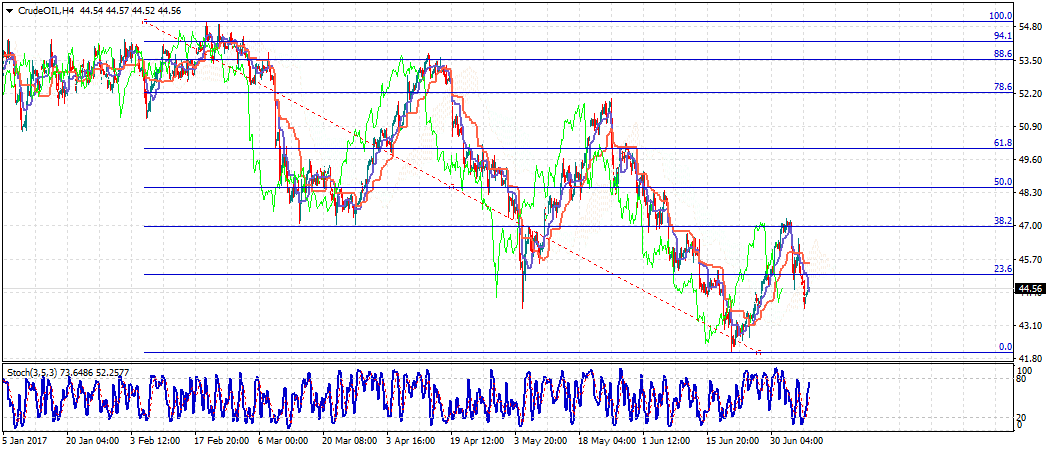1053x452 pixels.
Task: Click the 78.6 Fibonacci level label
Action: [1002, 87]
